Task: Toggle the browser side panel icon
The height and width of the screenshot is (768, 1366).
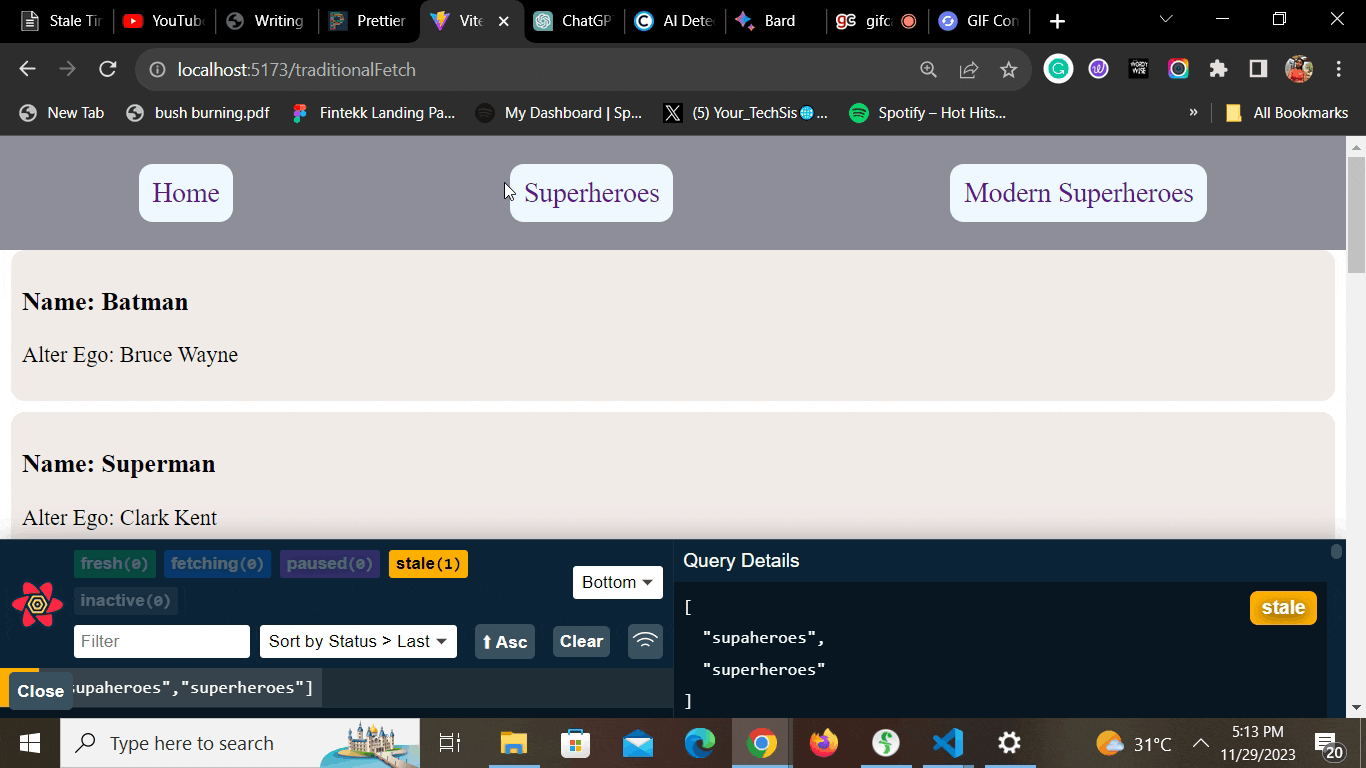Action: (x=1258, y=69)
